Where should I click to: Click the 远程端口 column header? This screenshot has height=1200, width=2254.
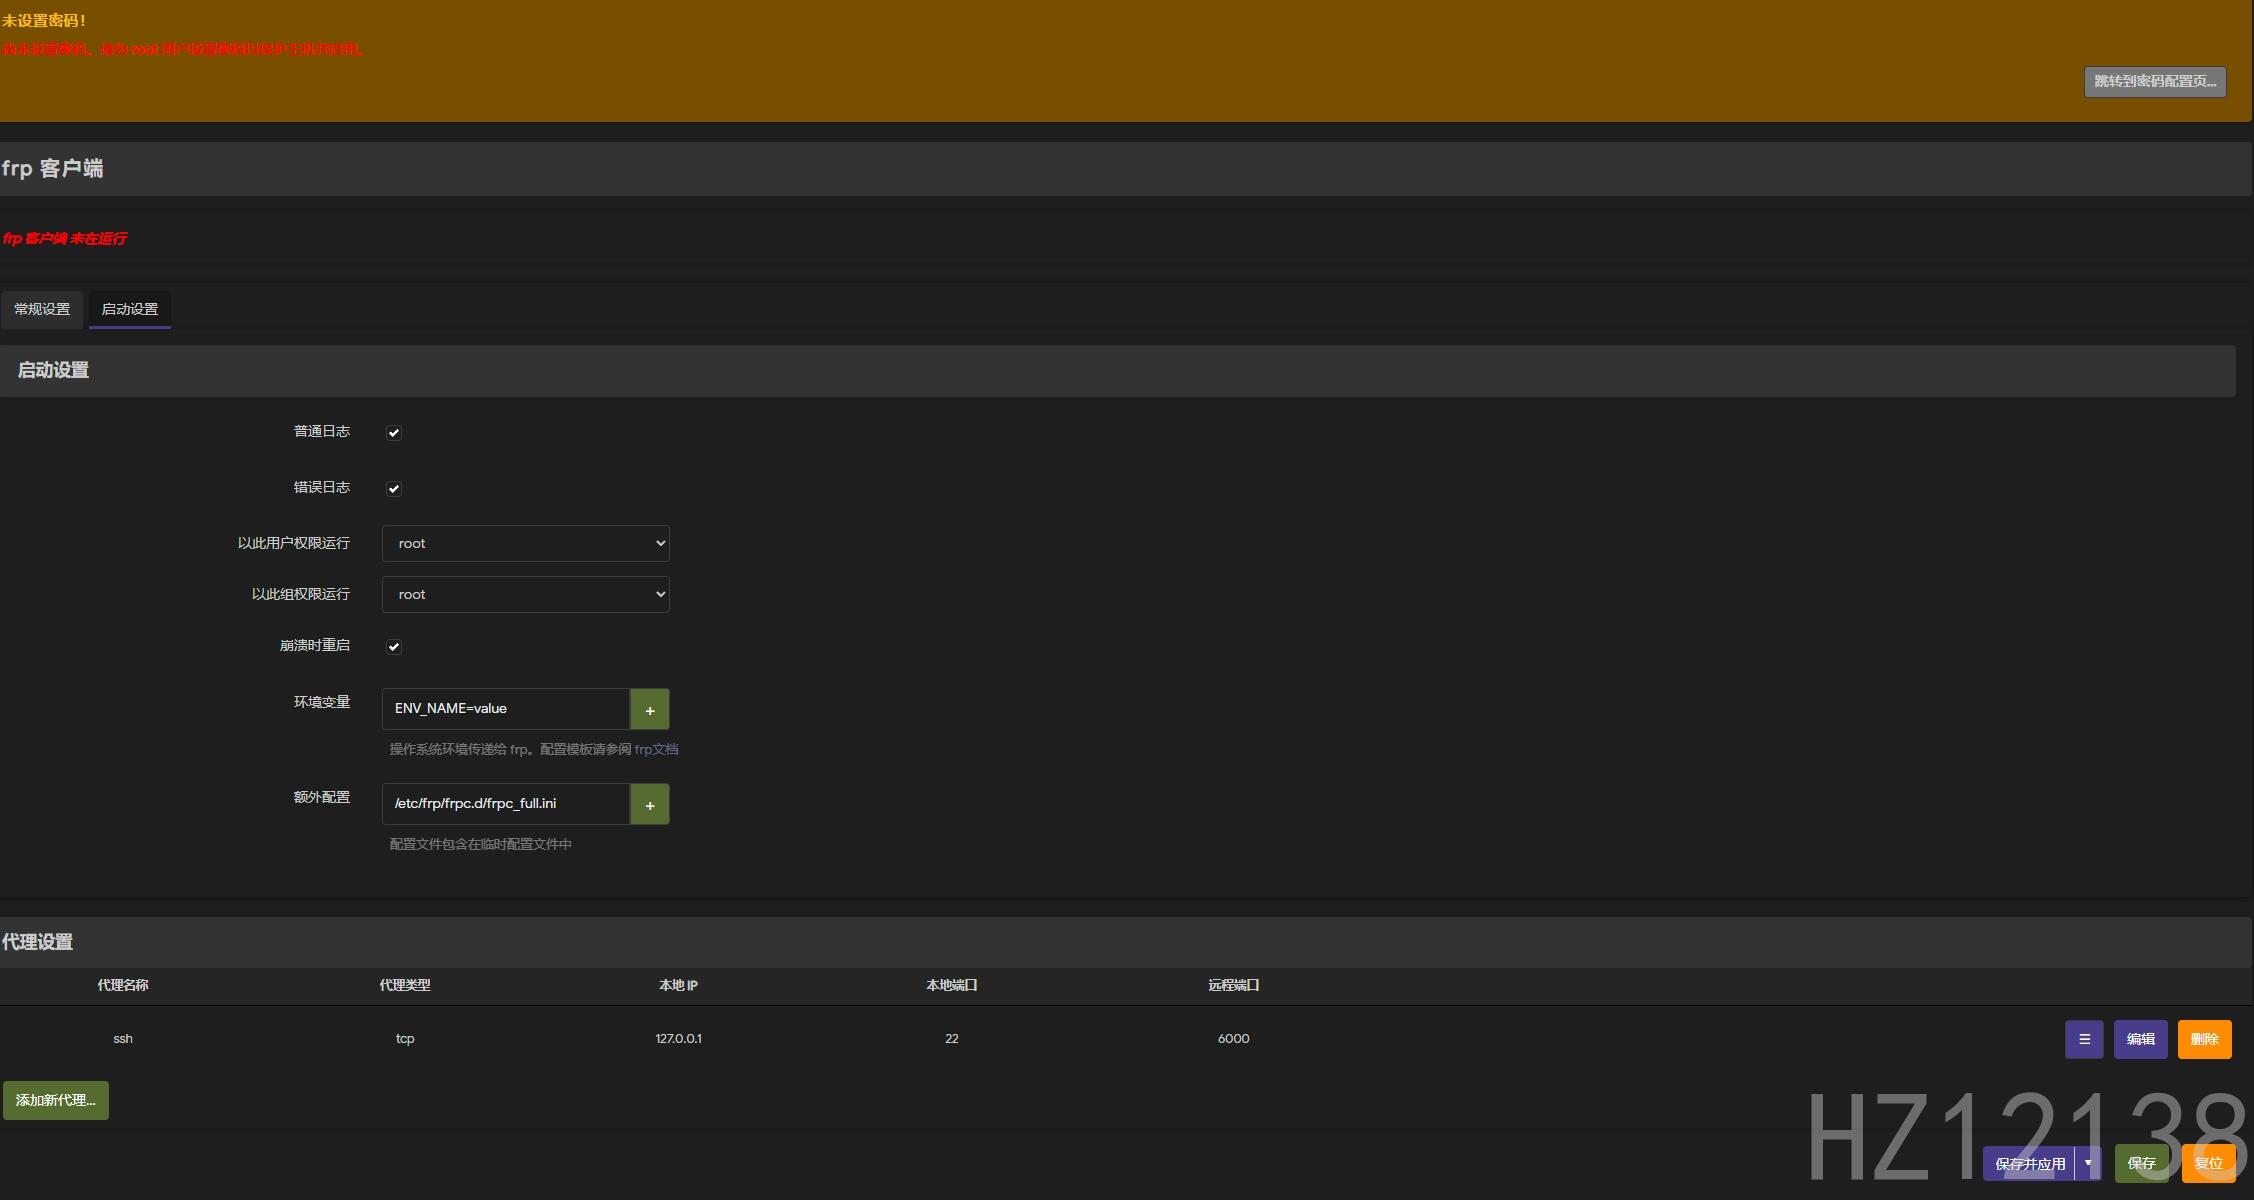point(1233,985)
